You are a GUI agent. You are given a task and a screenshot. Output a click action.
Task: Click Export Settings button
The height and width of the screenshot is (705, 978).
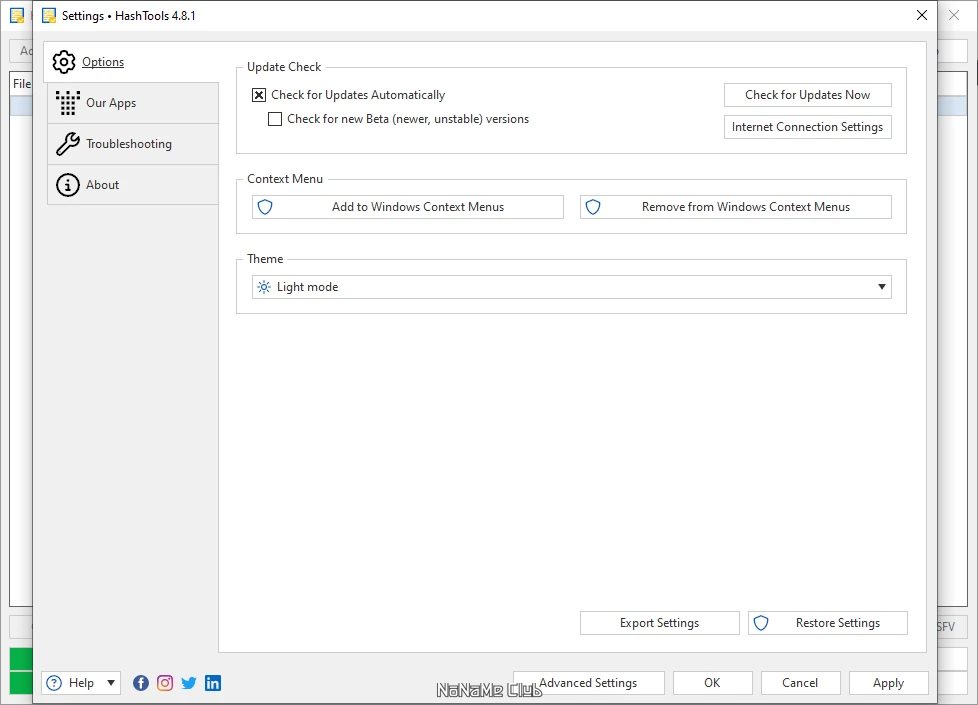(x=659, y=623)
